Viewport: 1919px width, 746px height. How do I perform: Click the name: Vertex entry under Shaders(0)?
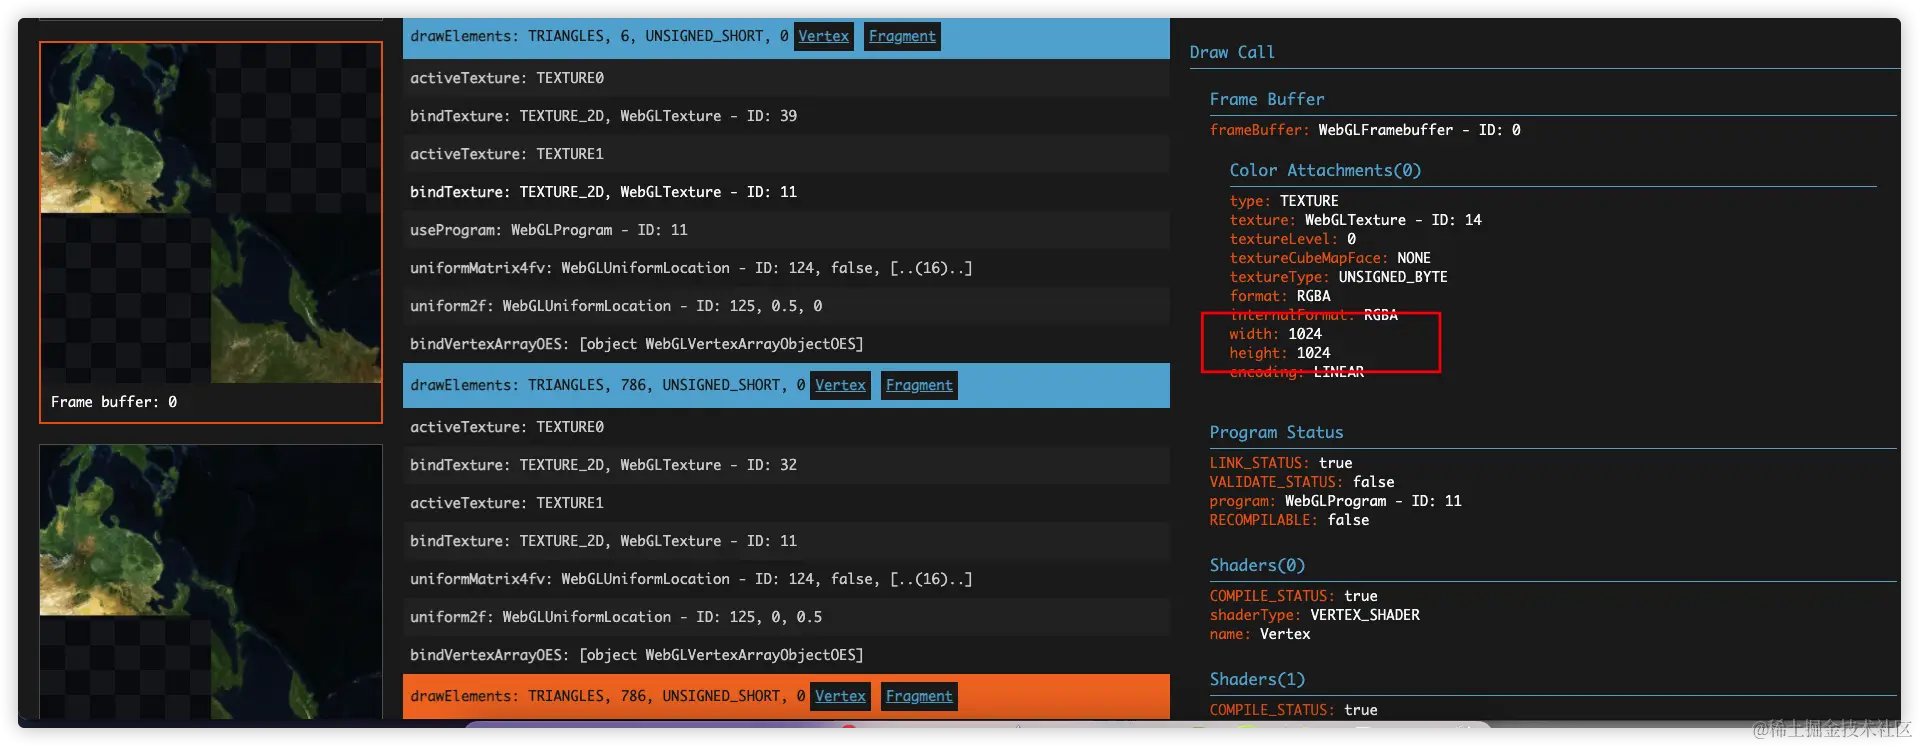1259,634
